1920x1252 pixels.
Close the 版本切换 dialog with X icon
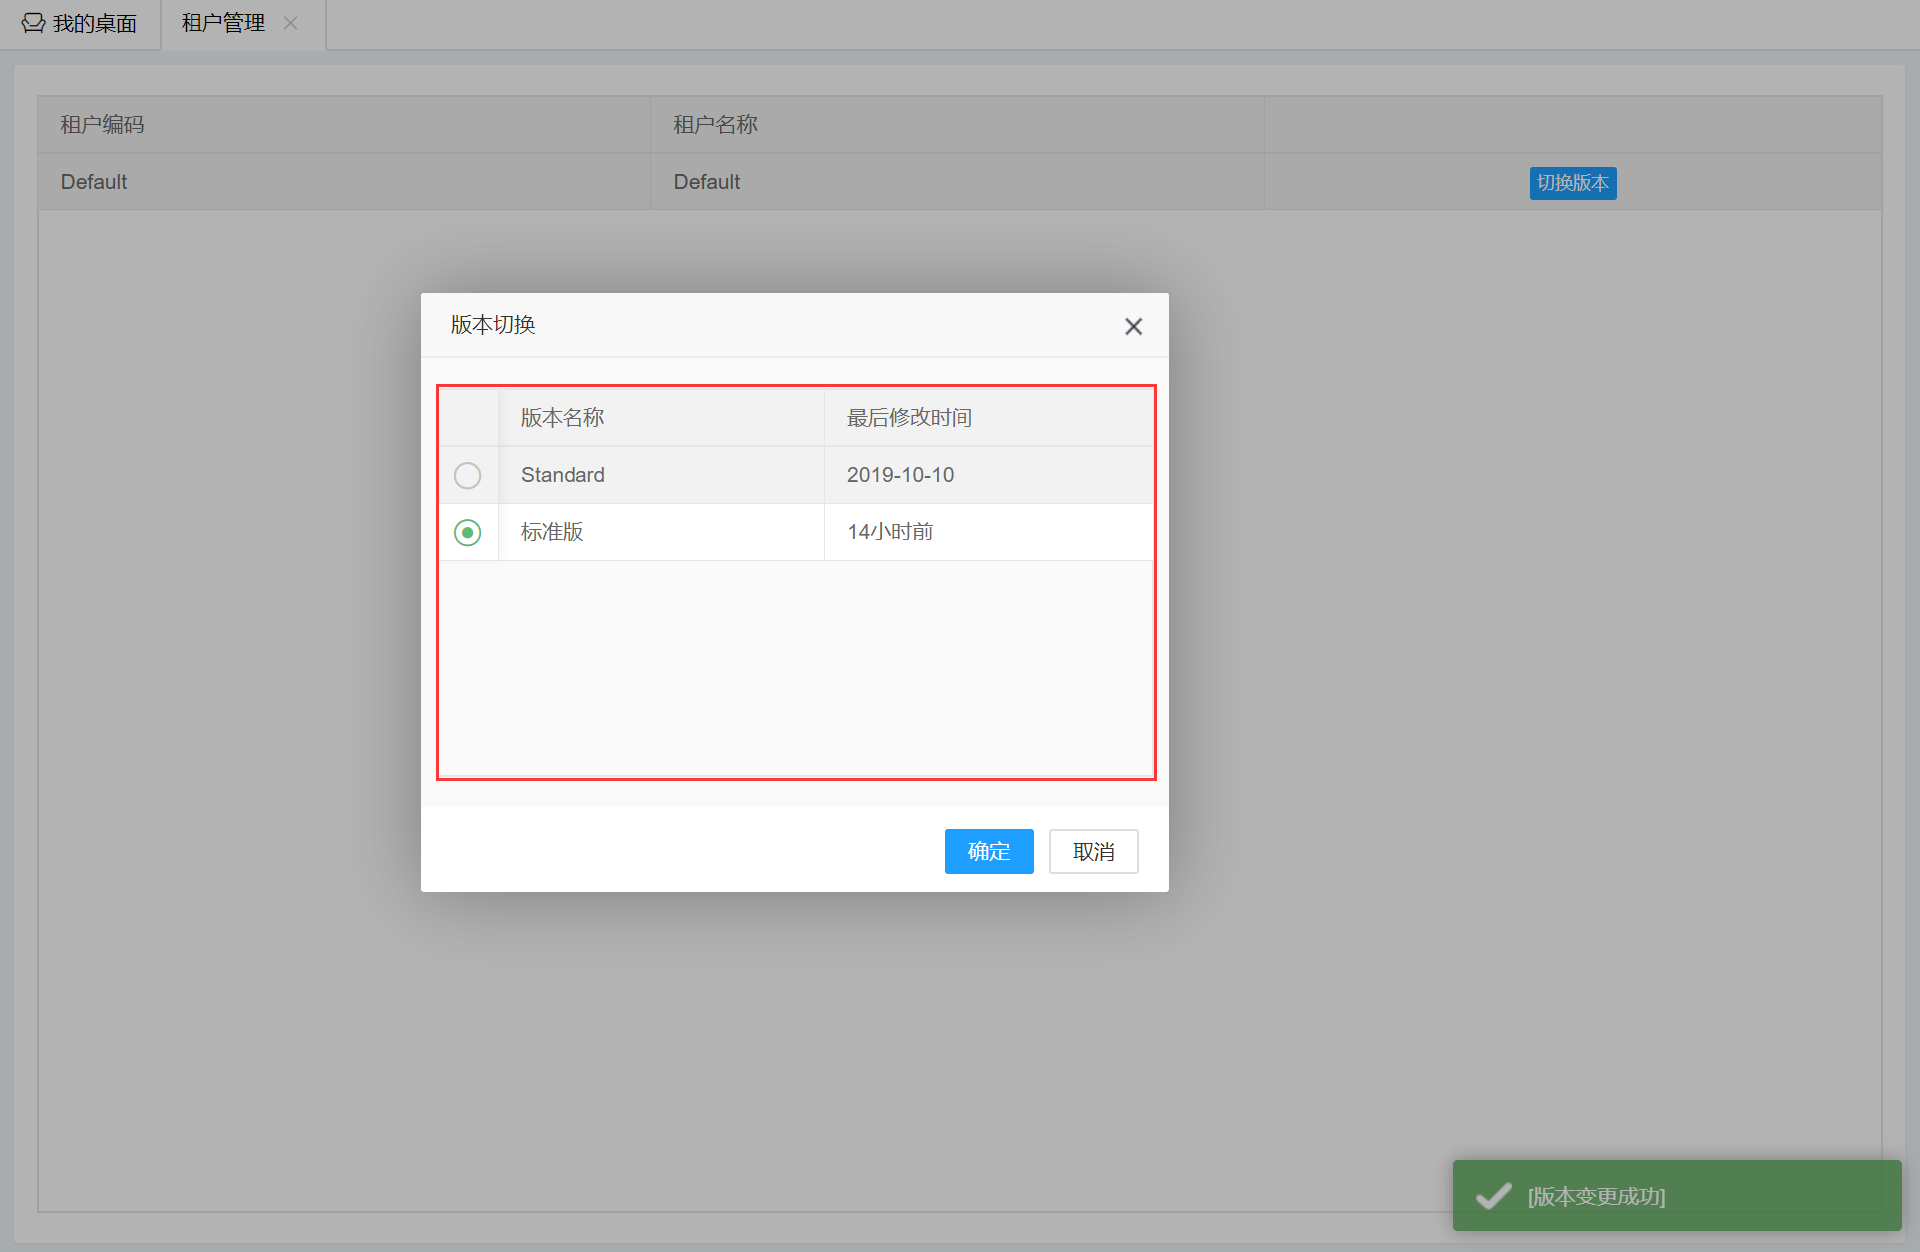coord(1133,327)
